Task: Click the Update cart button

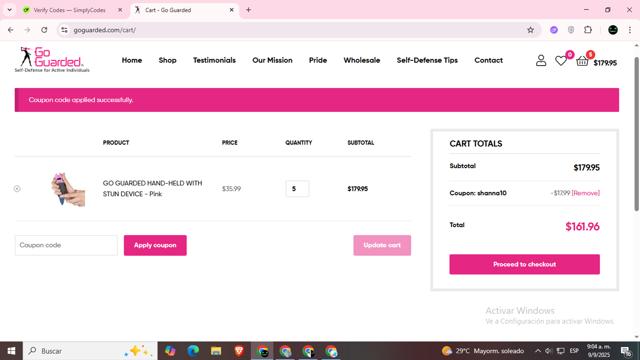Action: (382, 245)
